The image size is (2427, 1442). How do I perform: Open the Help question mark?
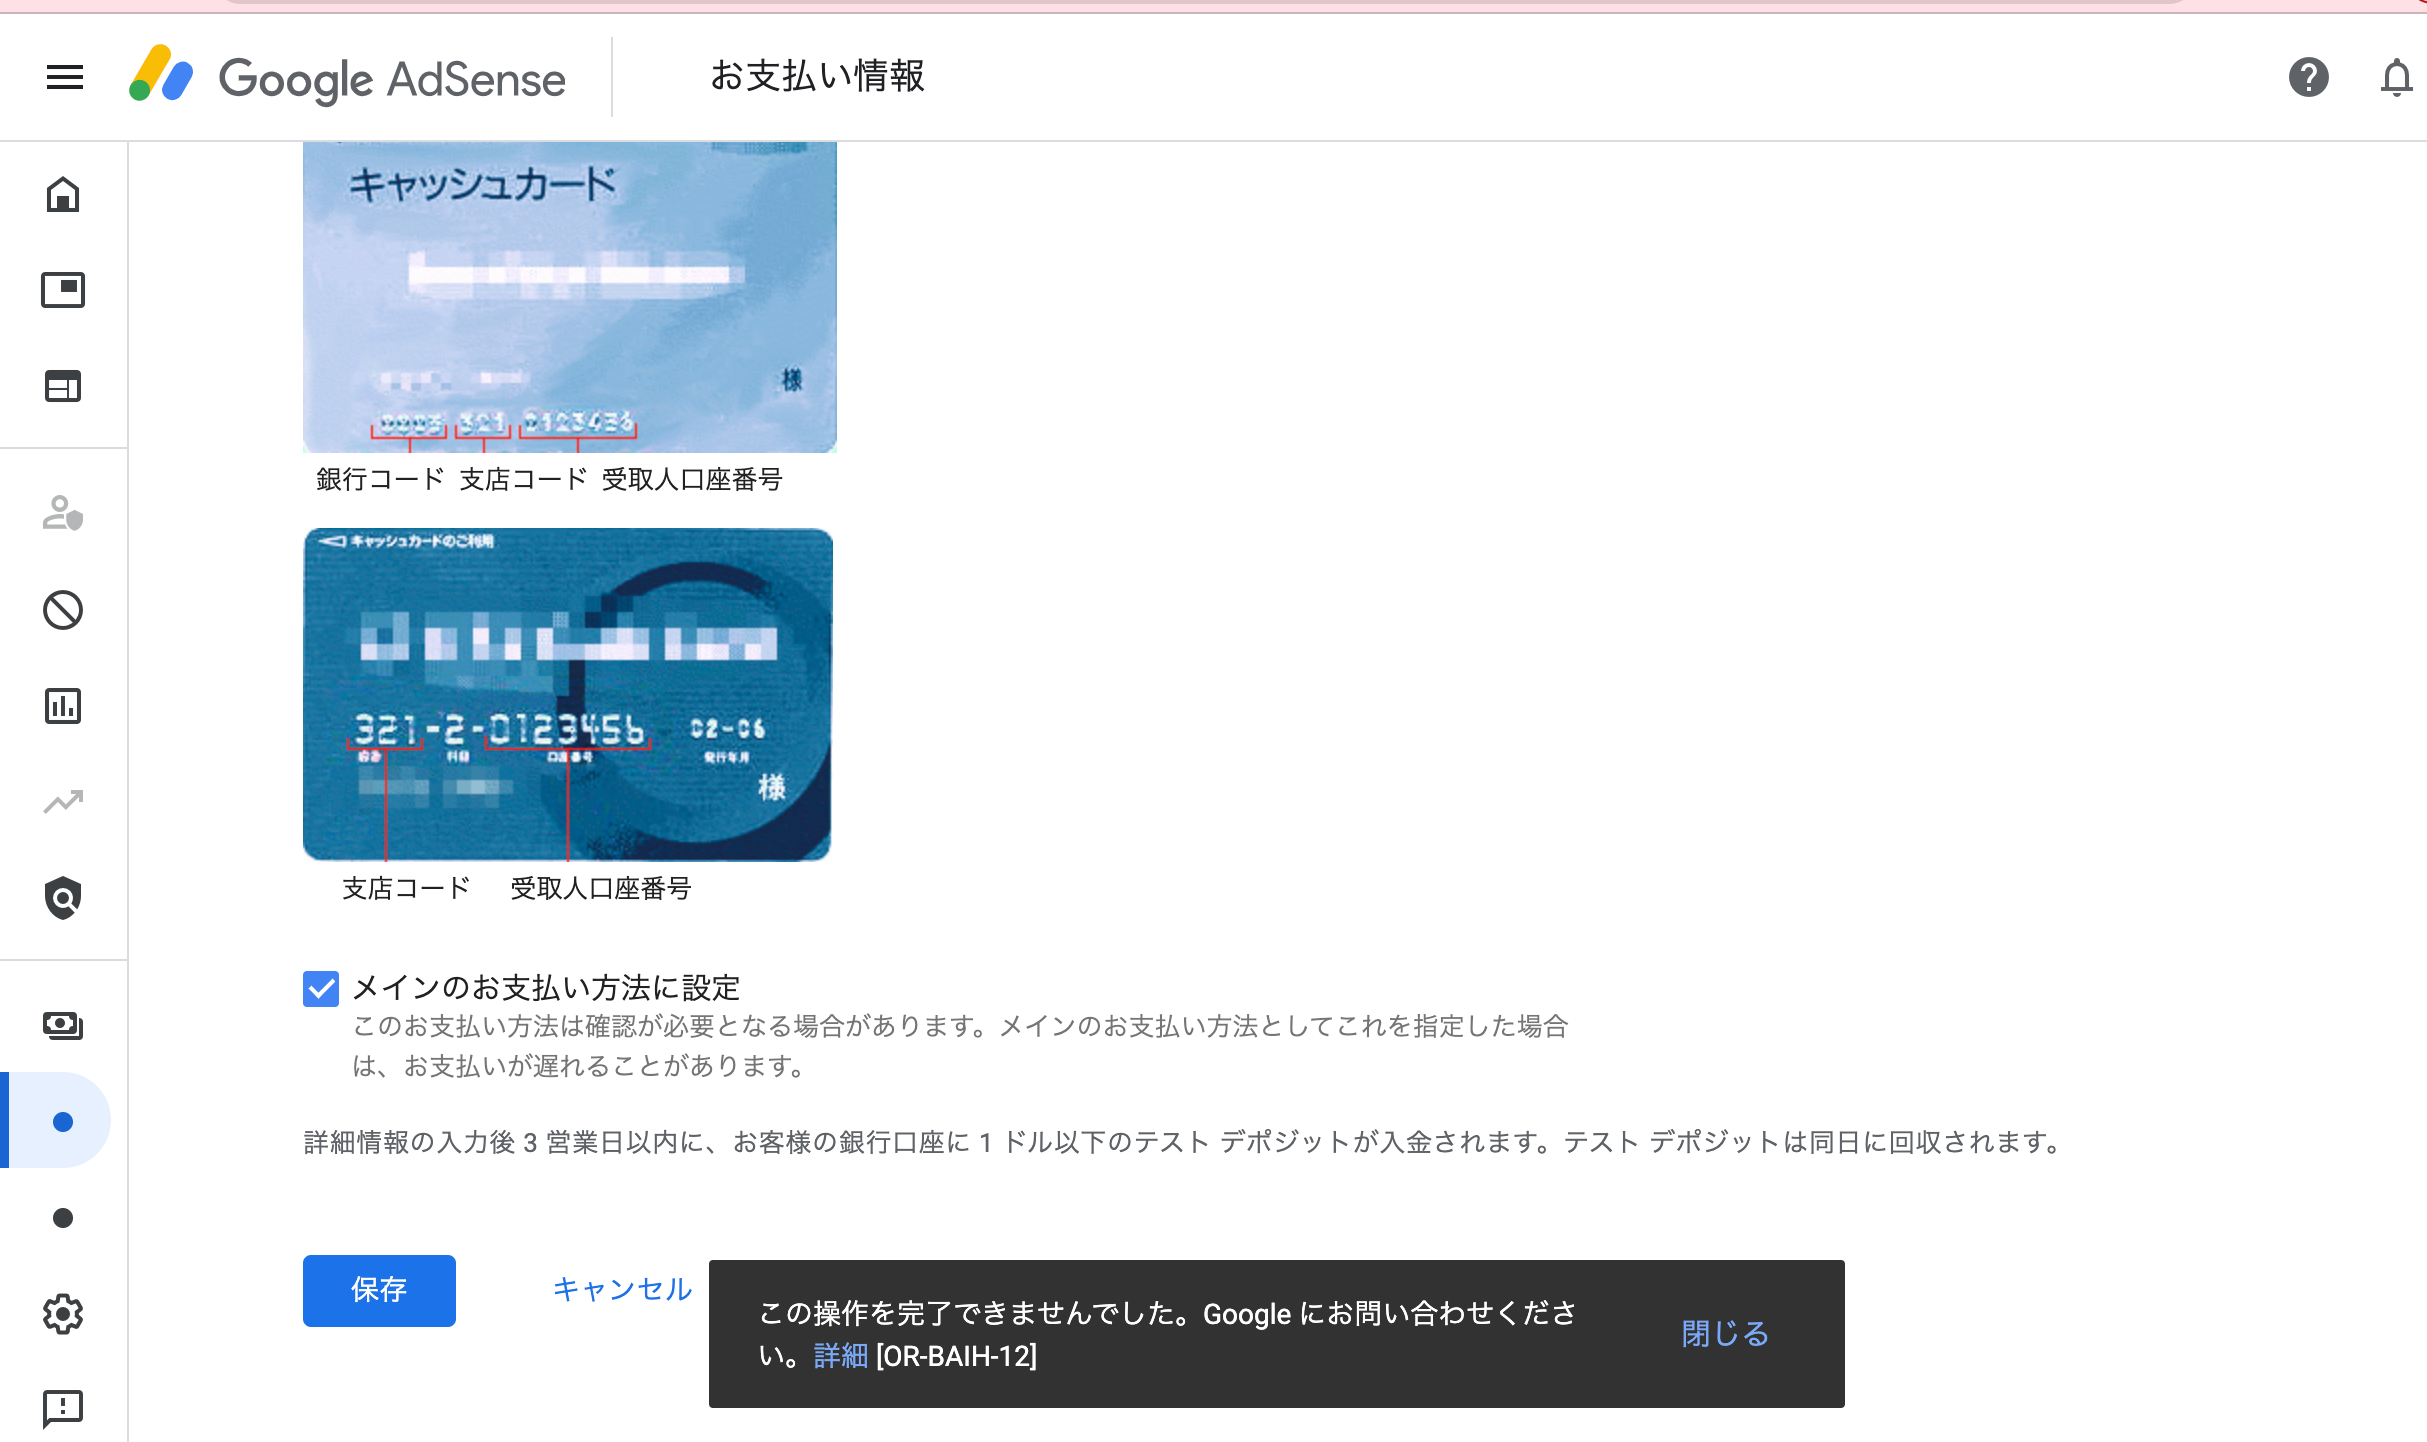[2307, 77]
